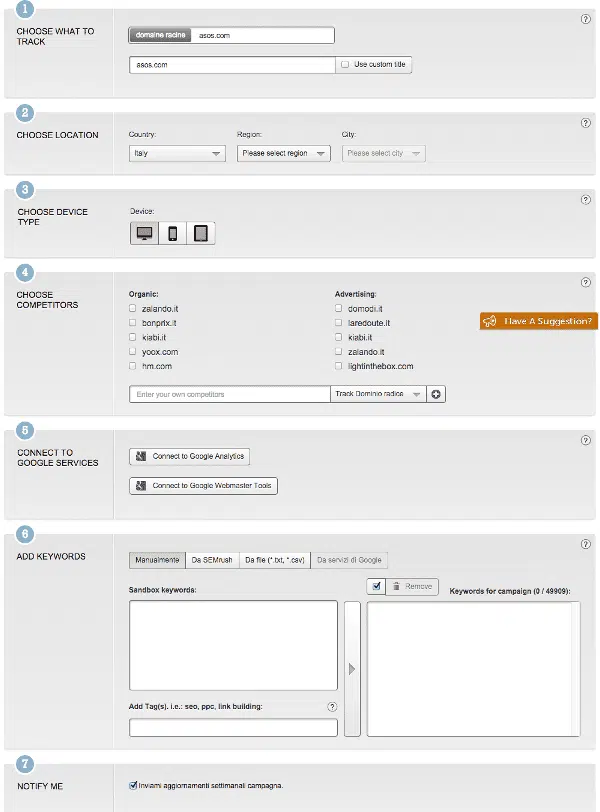Open the Please select city dropdown
The image size is (600, 812).
[384, 153]
